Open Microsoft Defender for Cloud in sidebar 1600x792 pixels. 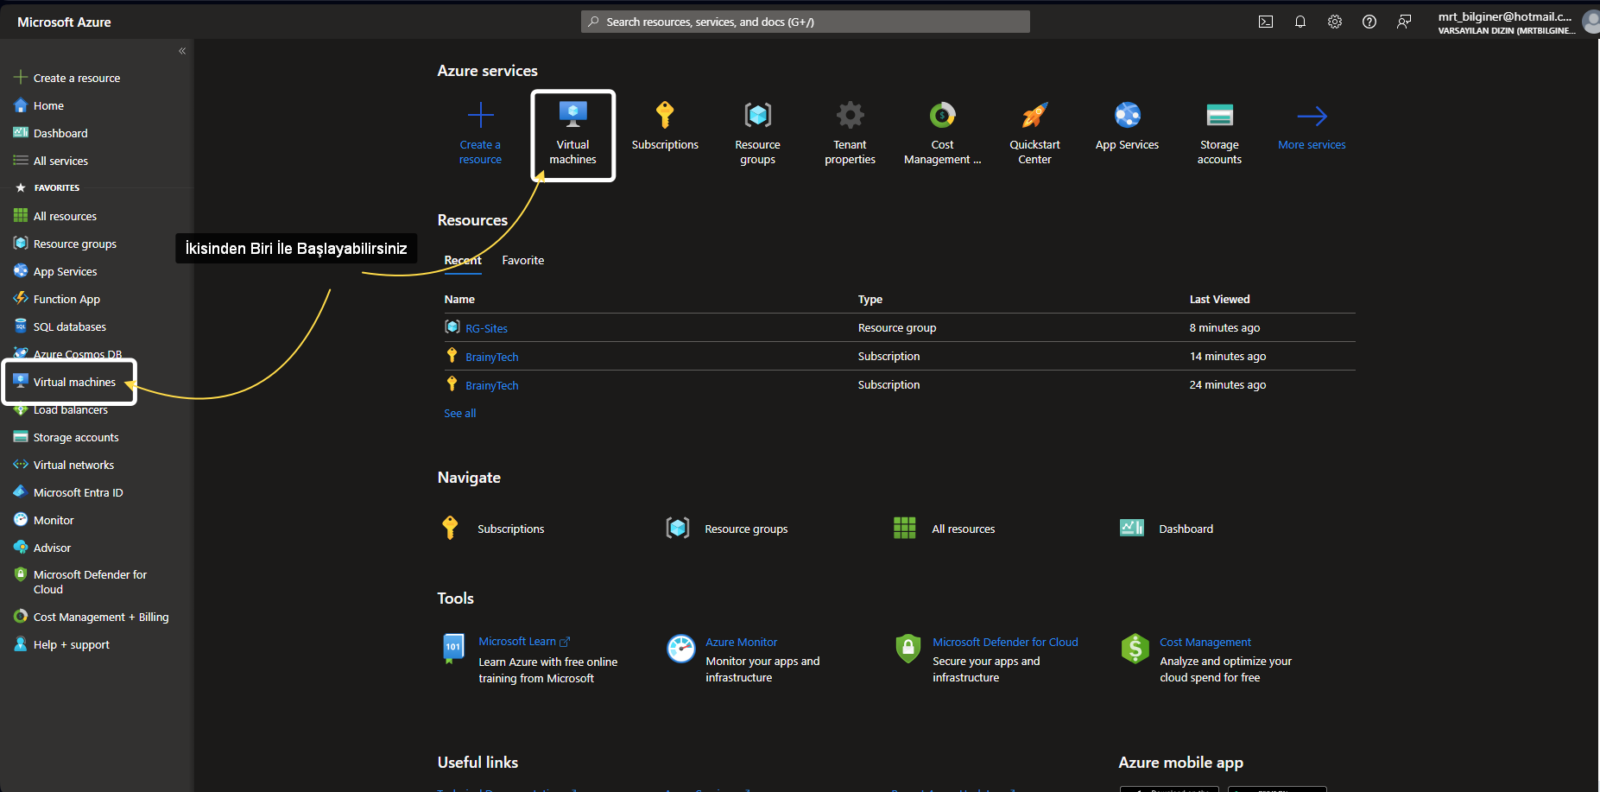click(x=80, y=582)
